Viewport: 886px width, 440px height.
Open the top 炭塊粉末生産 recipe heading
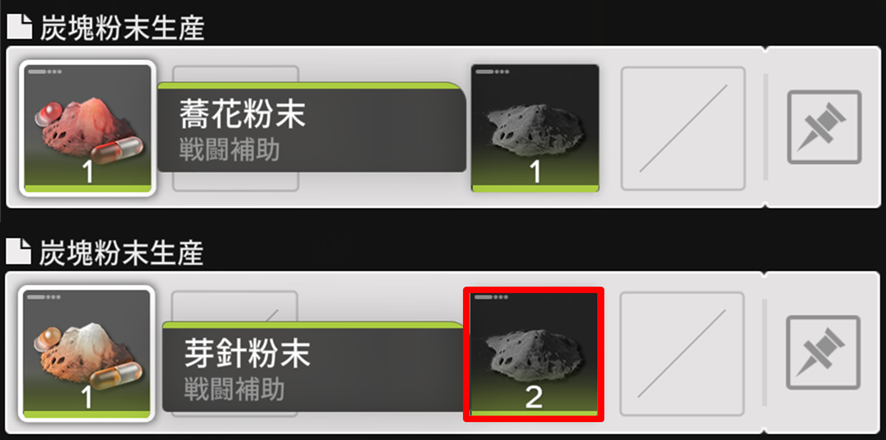coord(122,29)
